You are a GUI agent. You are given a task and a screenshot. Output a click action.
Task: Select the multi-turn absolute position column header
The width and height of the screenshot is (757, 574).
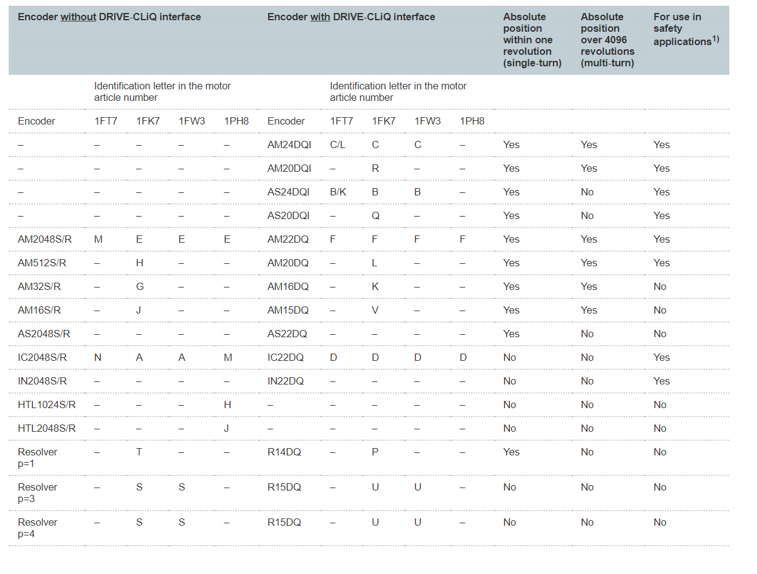point(607,40)
